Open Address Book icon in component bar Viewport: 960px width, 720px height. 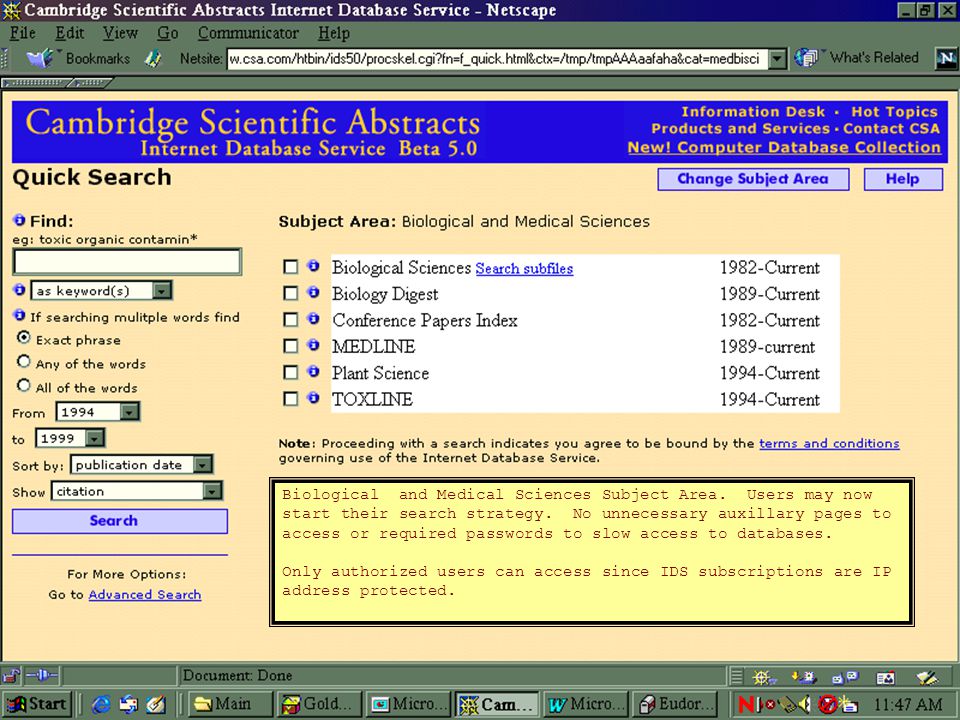pyautogui.click(x=885, y=677)
